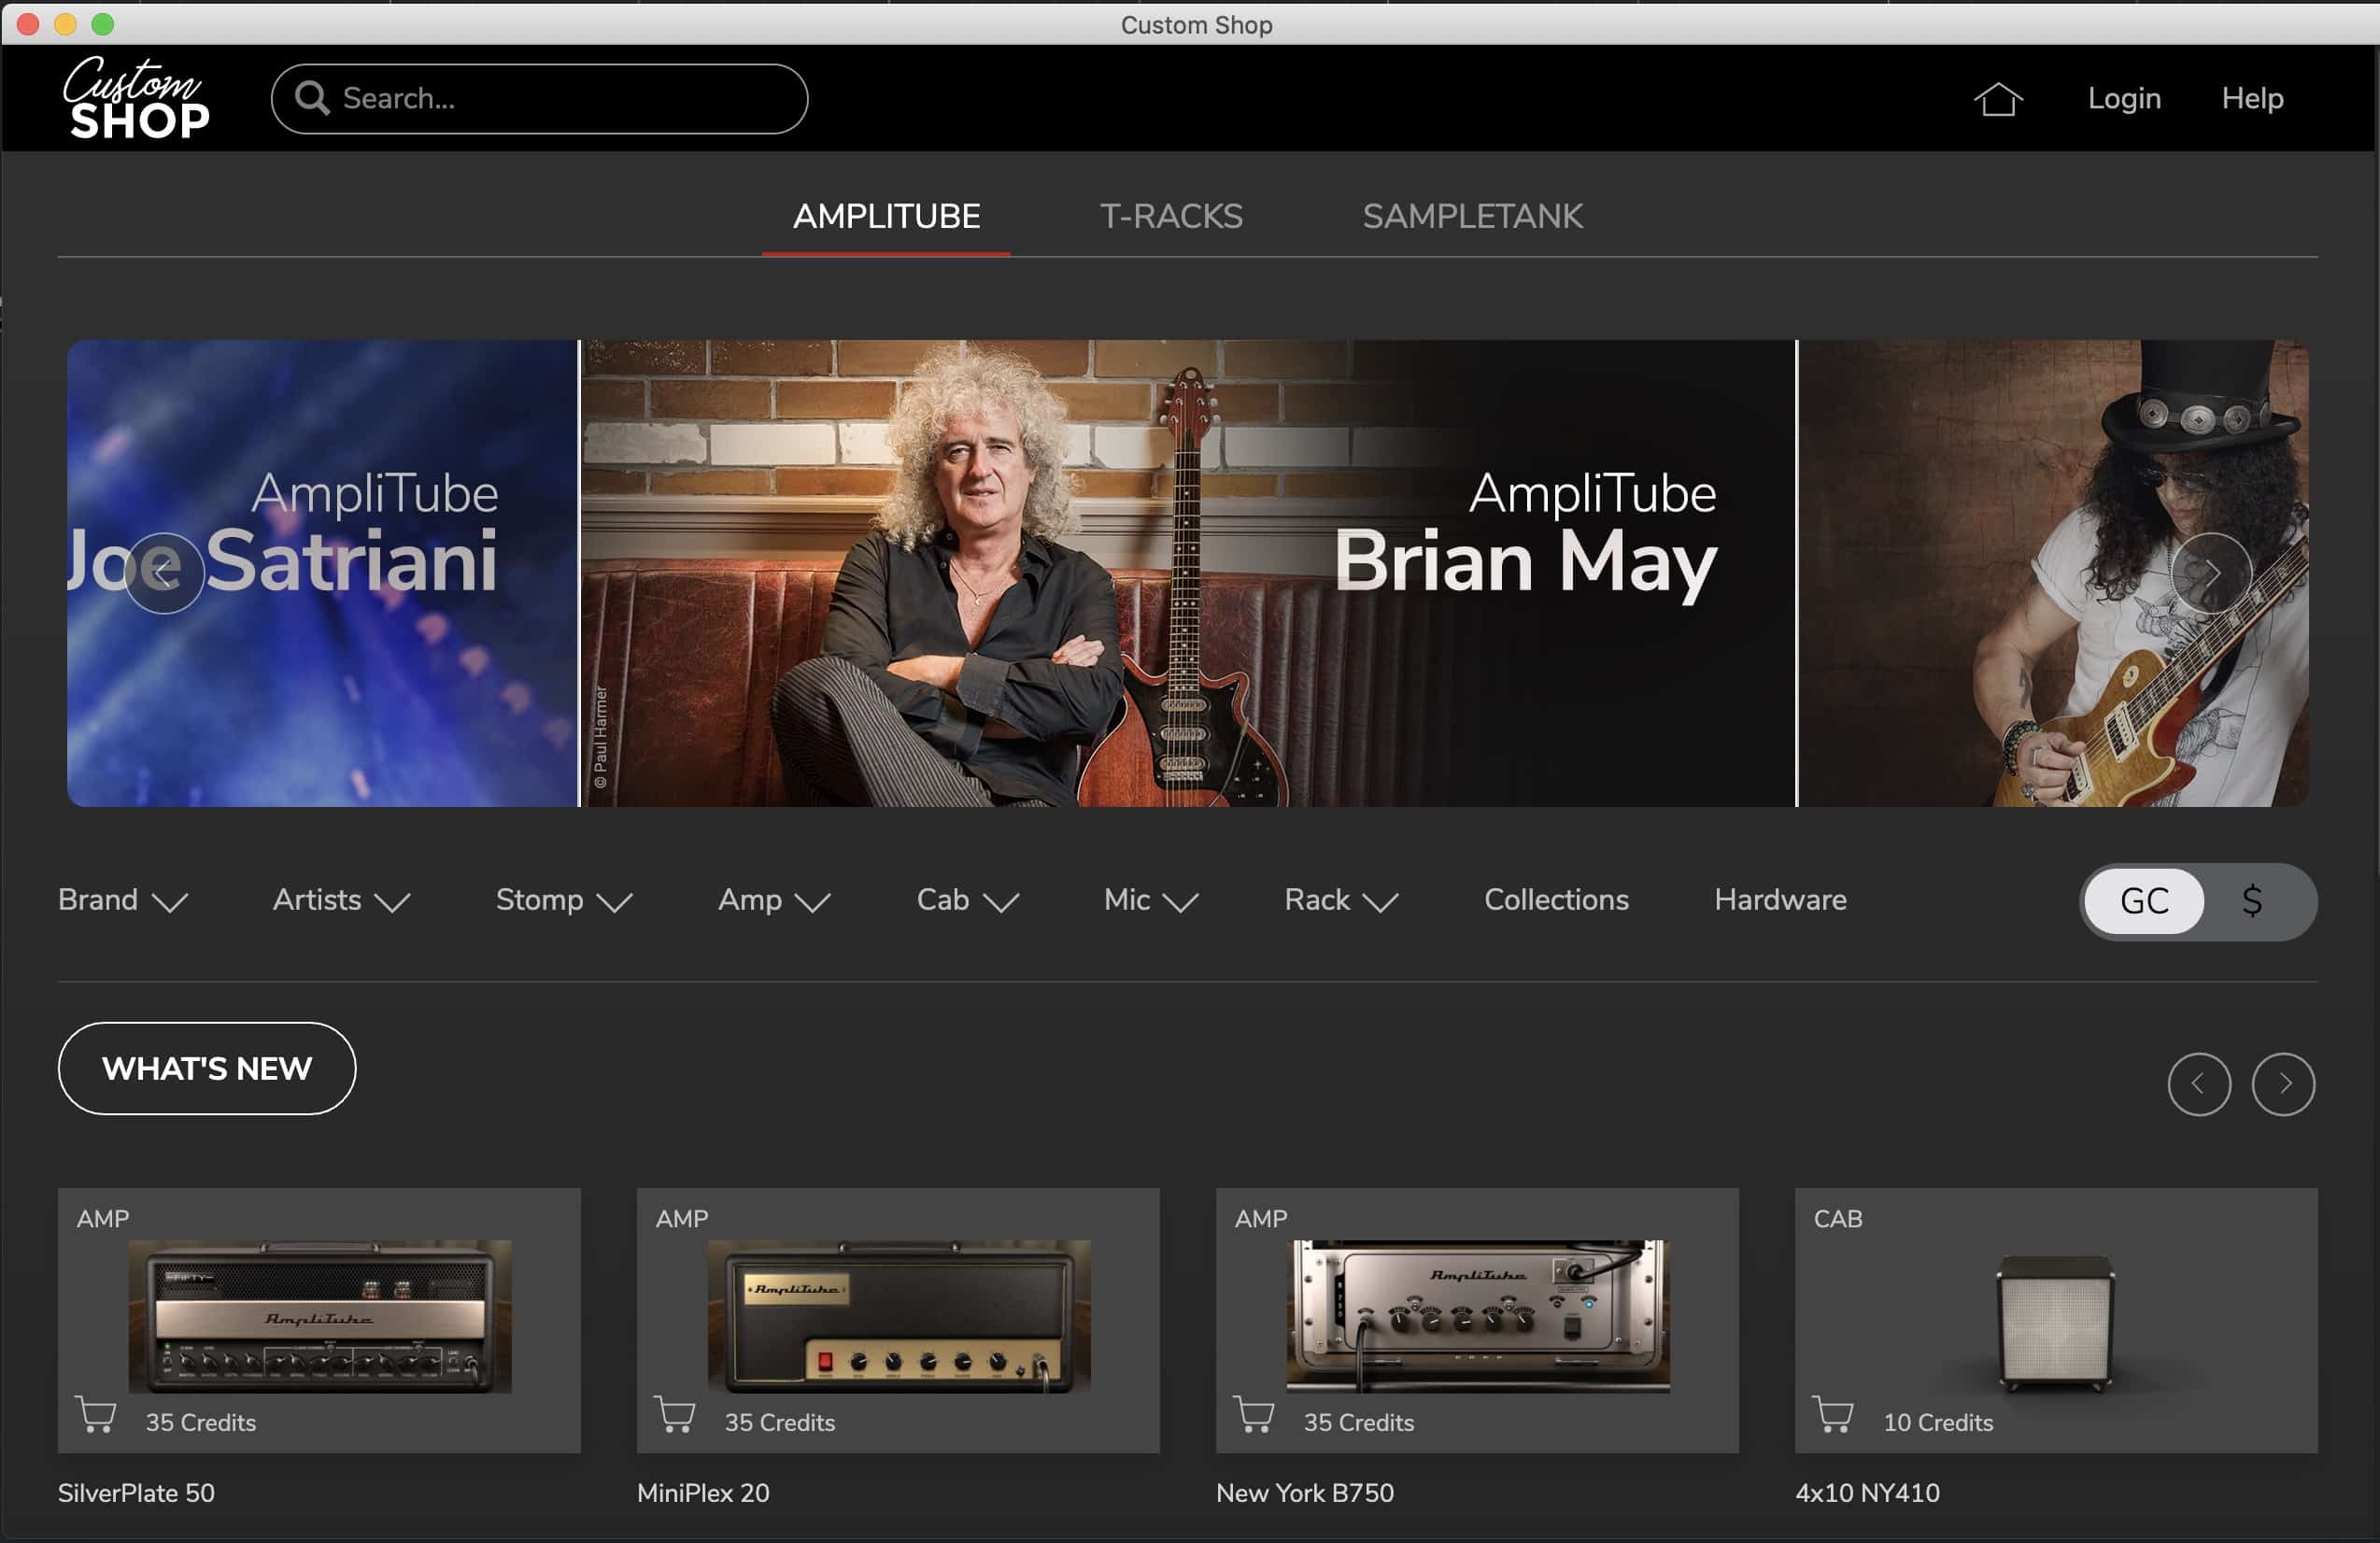
Task: Add 4x10 NY410 cab to cart
Action: [x=1833, y=1414]
